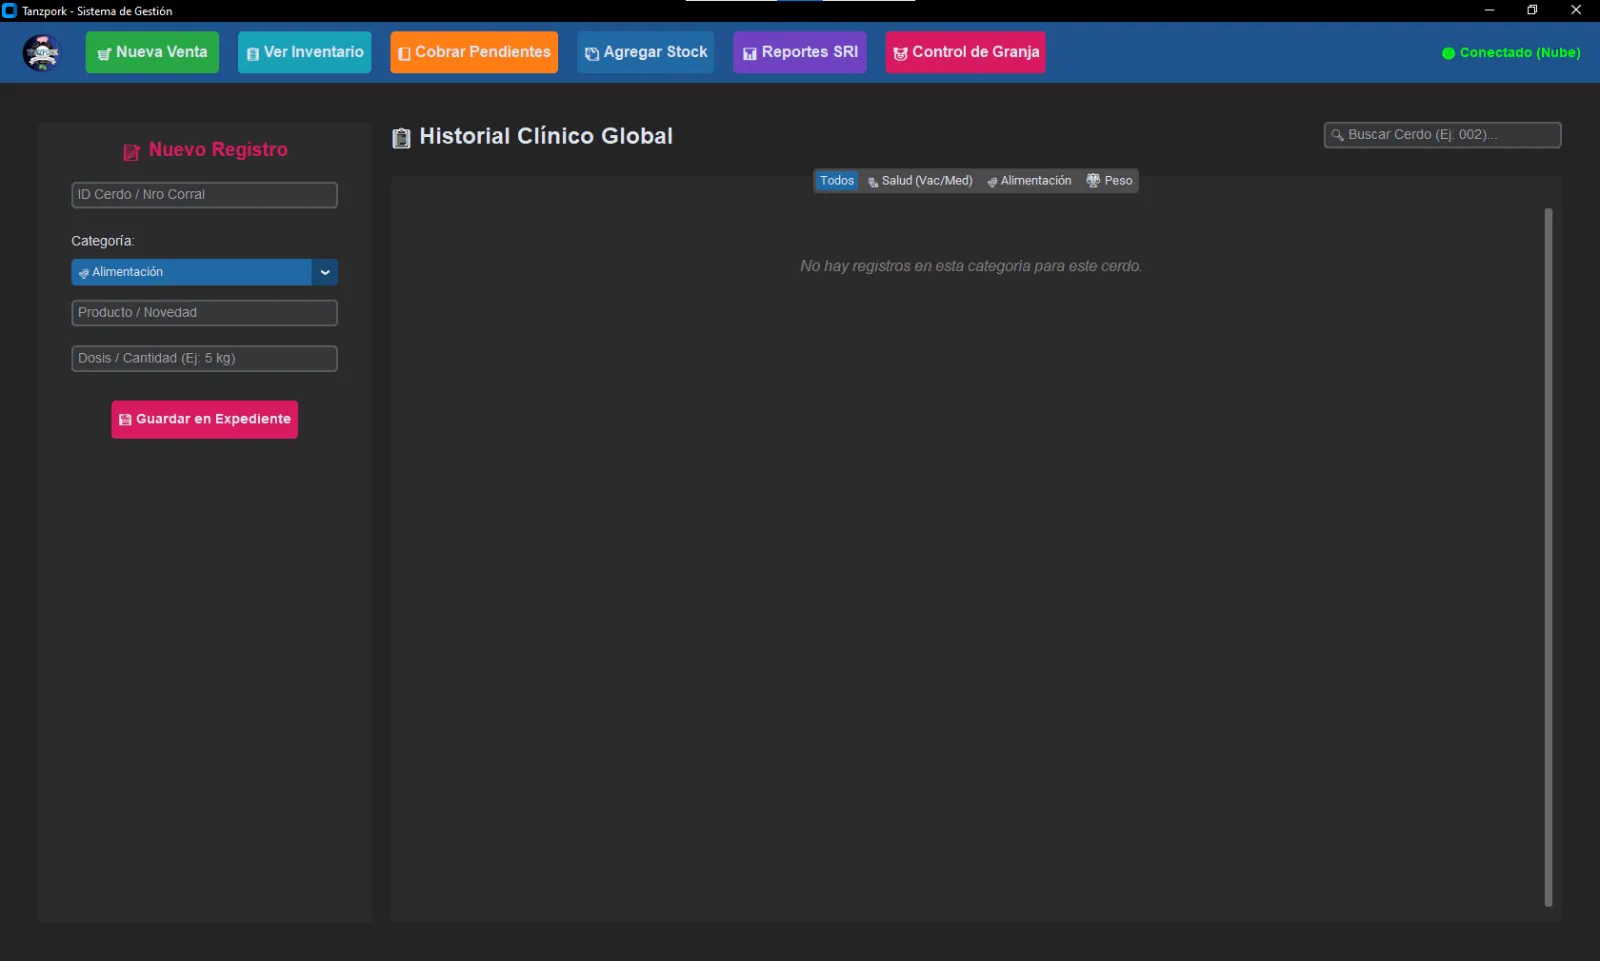Open the Alimentación category combo box

192,272
